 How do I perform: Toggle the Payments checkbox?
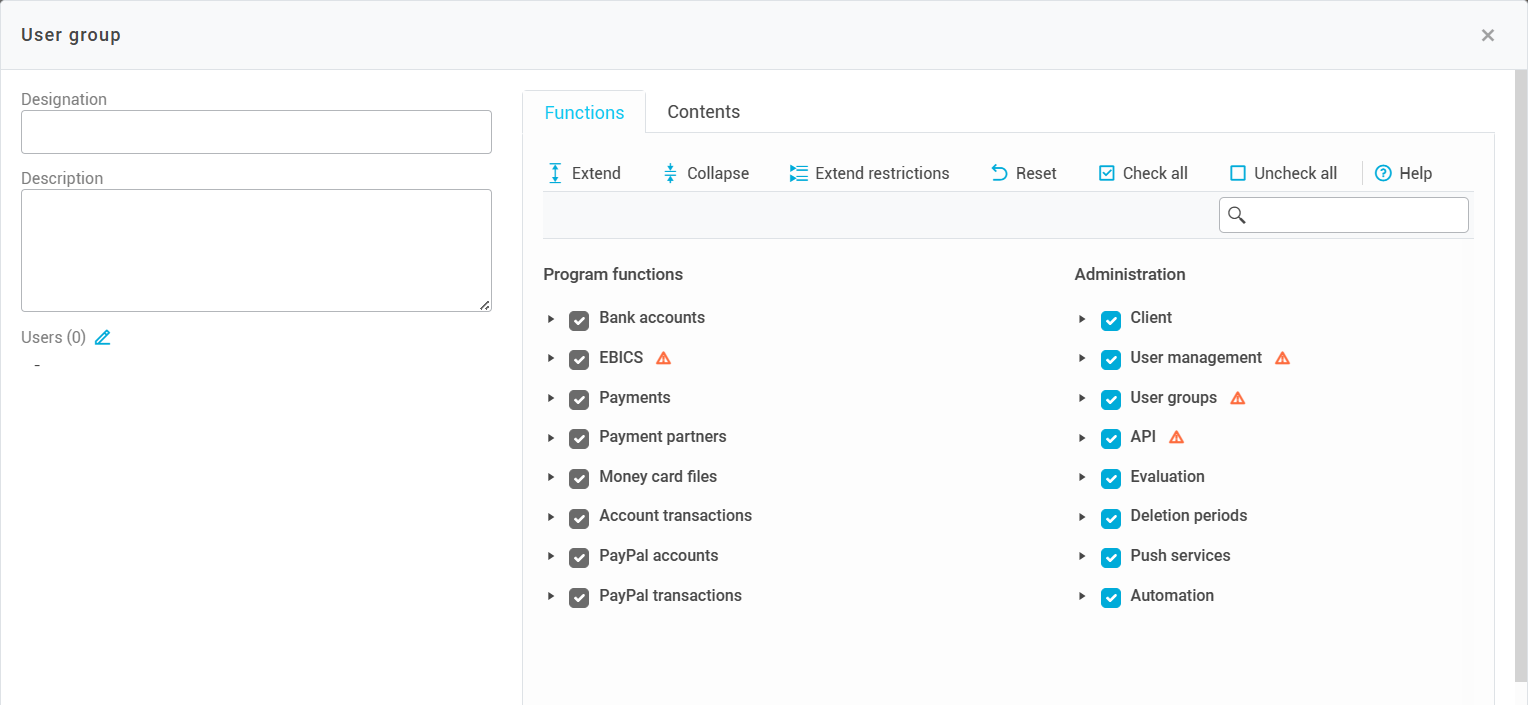[579, 399]
